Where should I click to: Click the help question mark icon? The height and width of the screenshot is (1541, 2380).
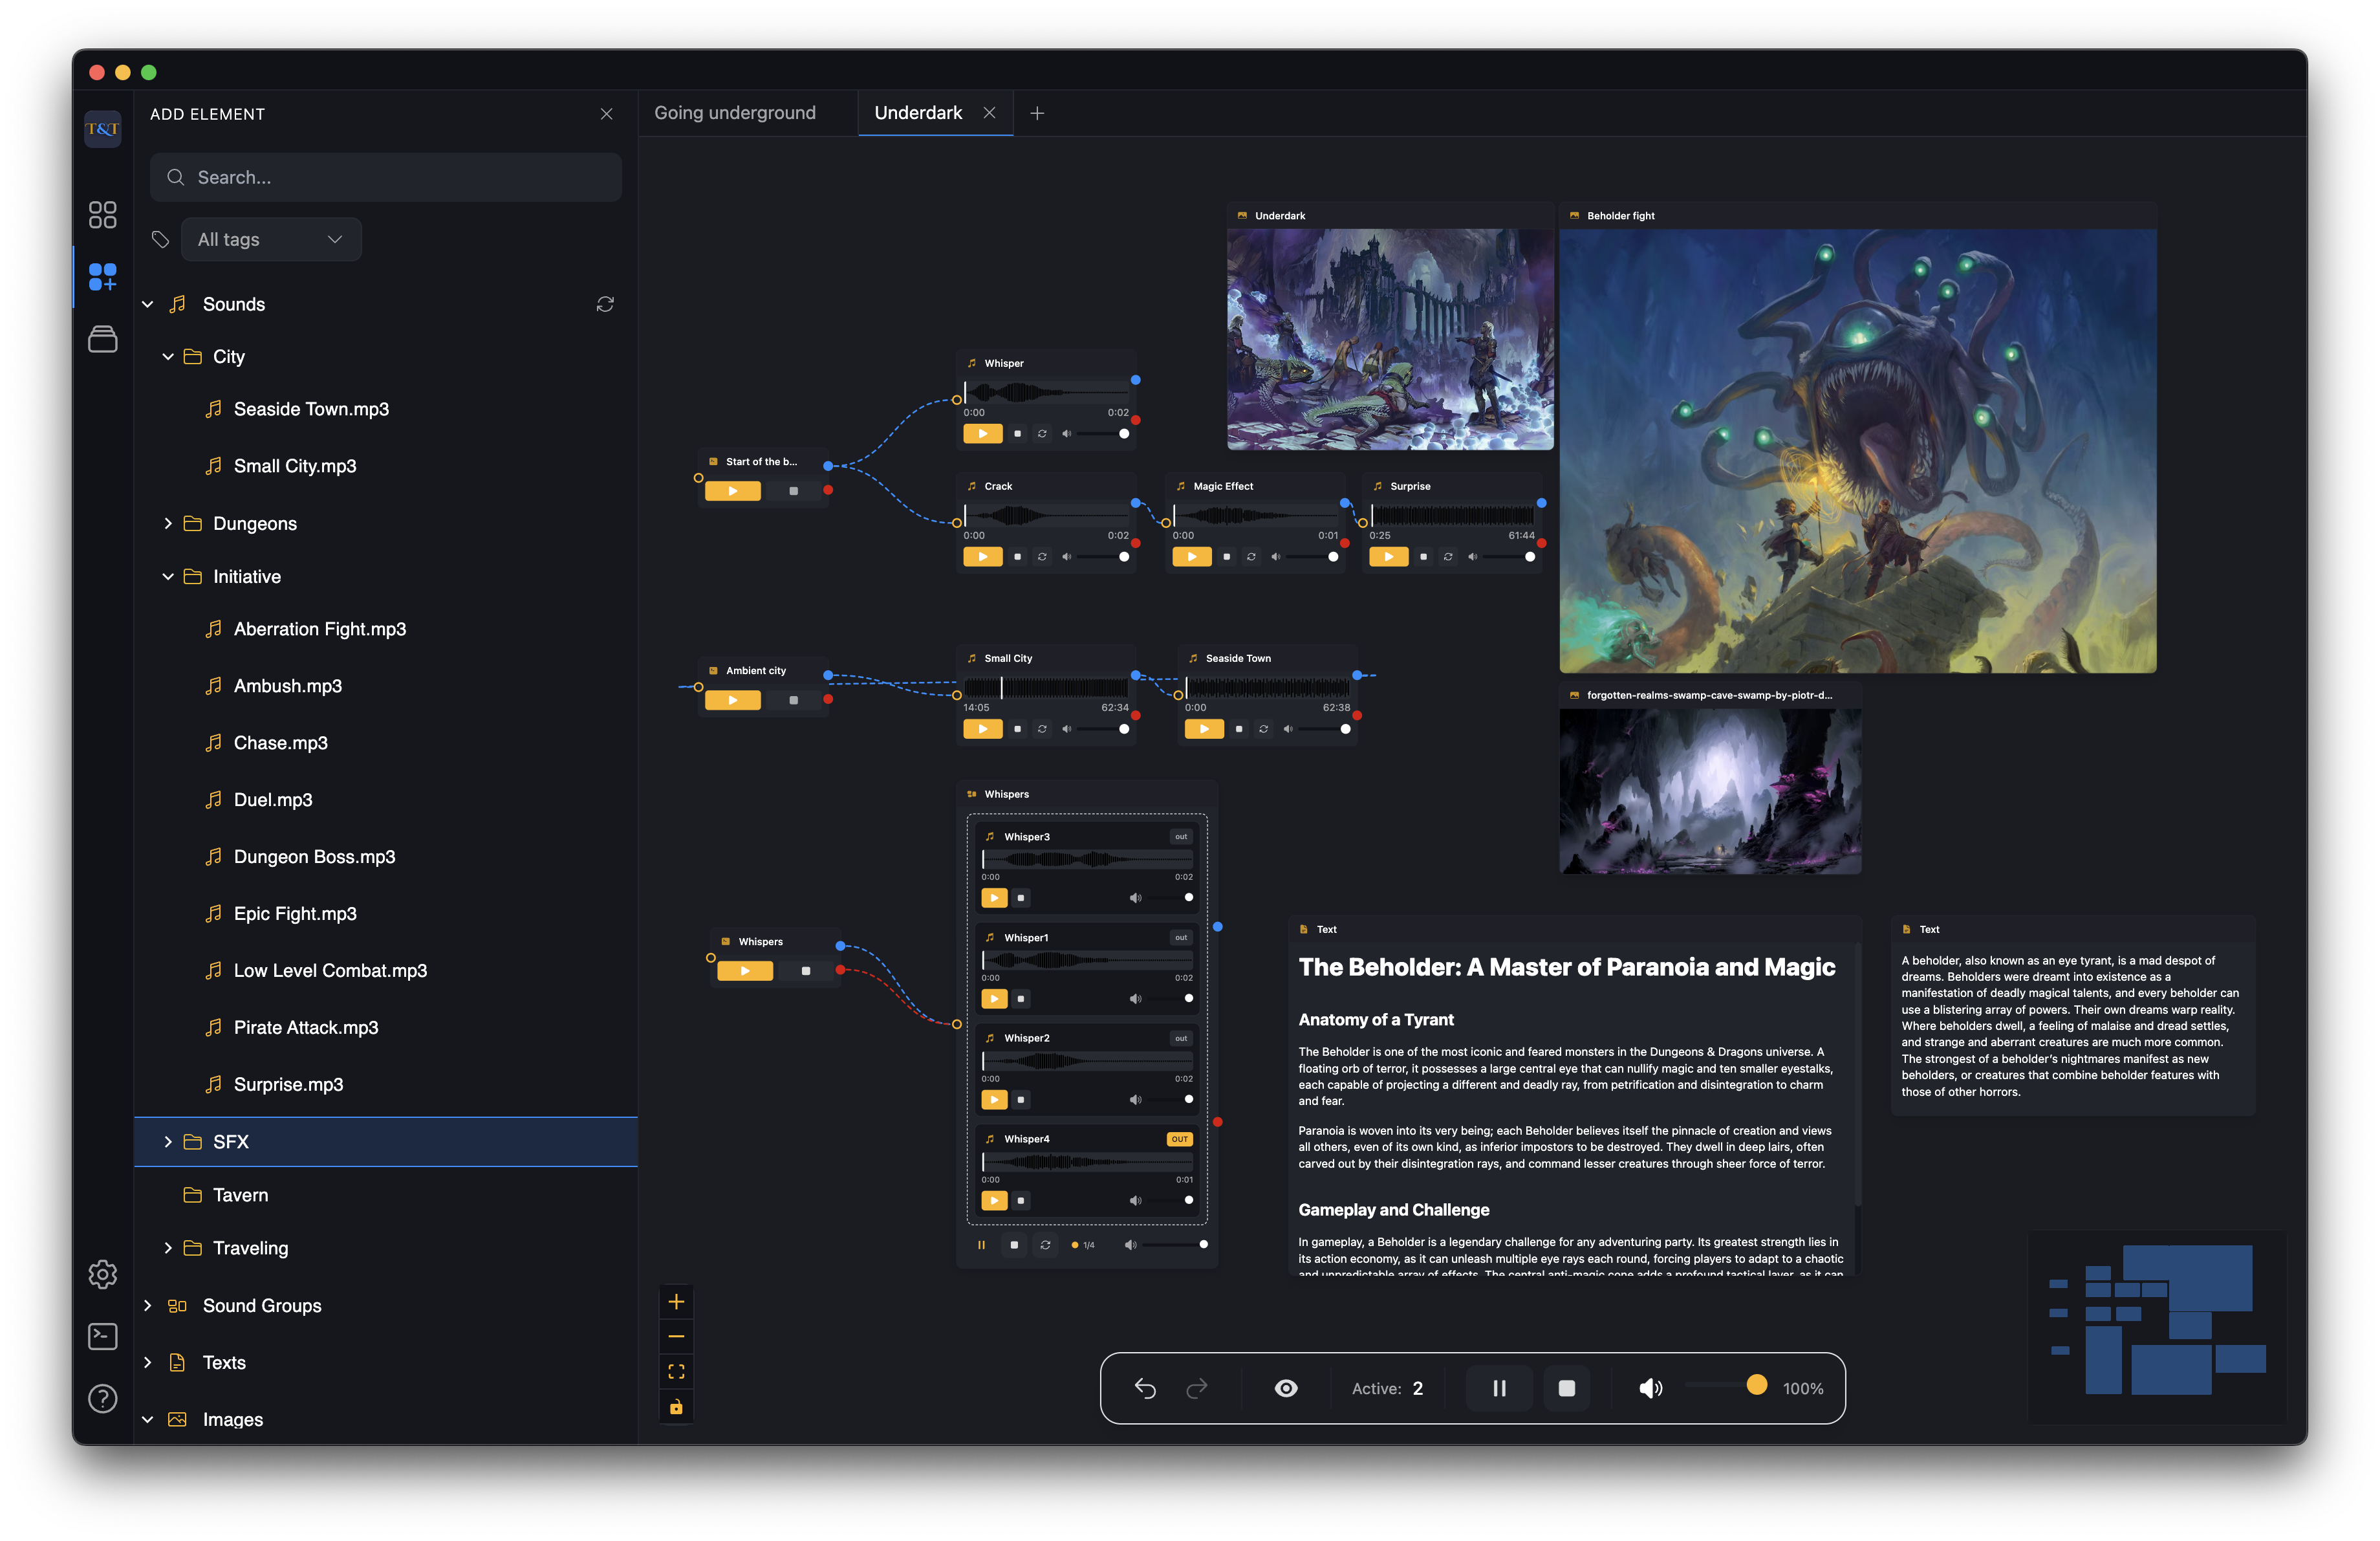(x=102, y=1398)
